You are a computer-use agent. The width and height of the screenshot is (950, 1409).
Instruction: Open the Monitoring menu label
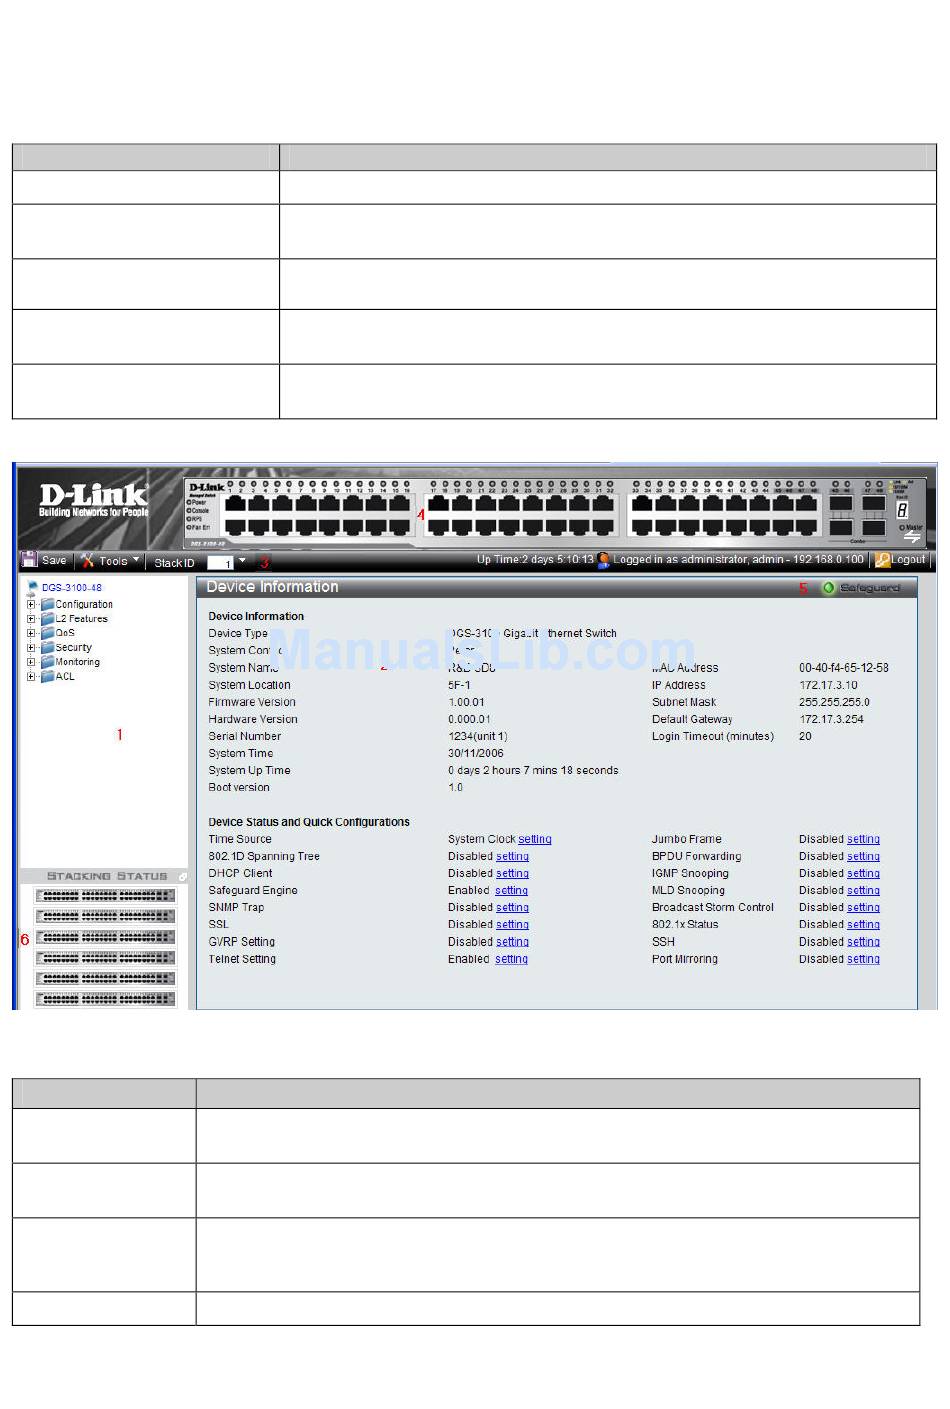78,662
